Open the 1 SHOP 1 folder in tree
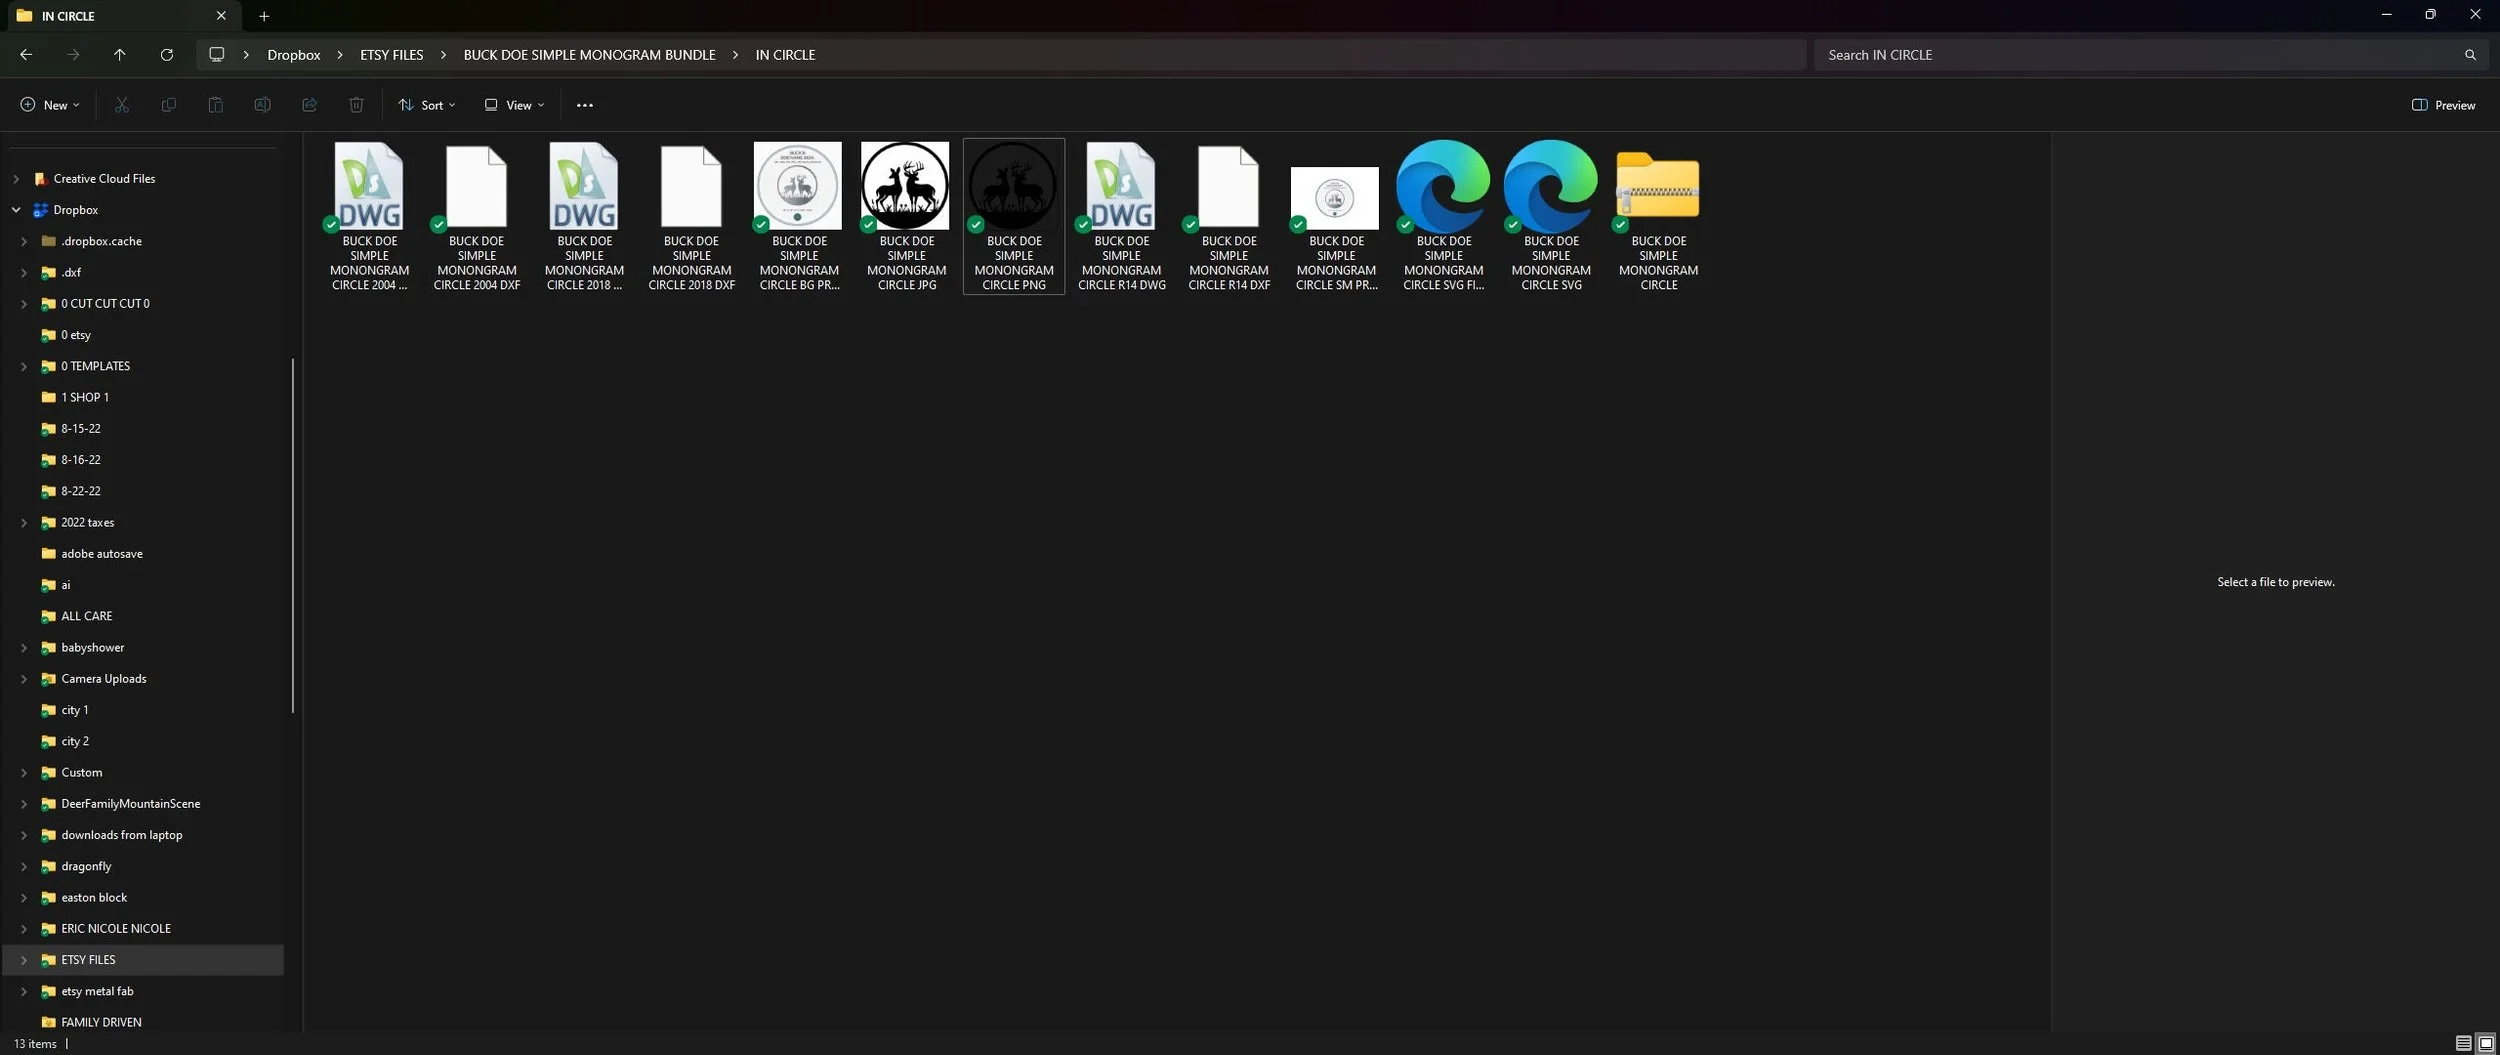Screen dimensions: 2500x1055 tap(85, 398)
